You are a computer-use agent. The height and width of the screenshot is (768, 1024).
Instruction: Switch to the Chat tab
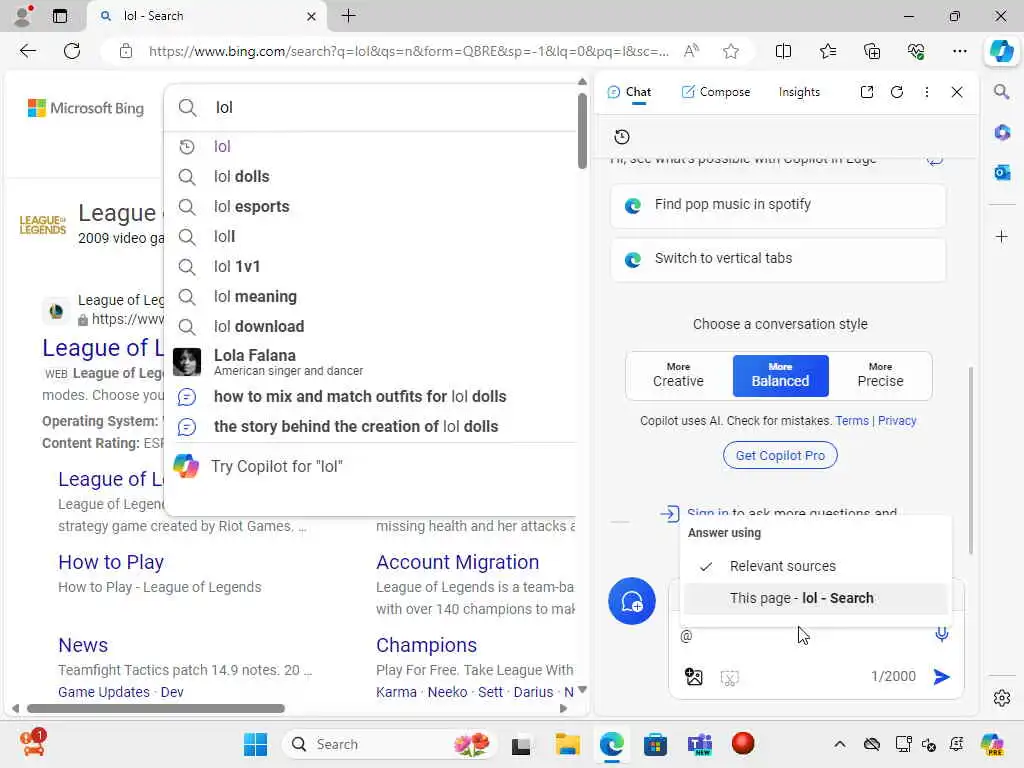click(x=630, y=92)
